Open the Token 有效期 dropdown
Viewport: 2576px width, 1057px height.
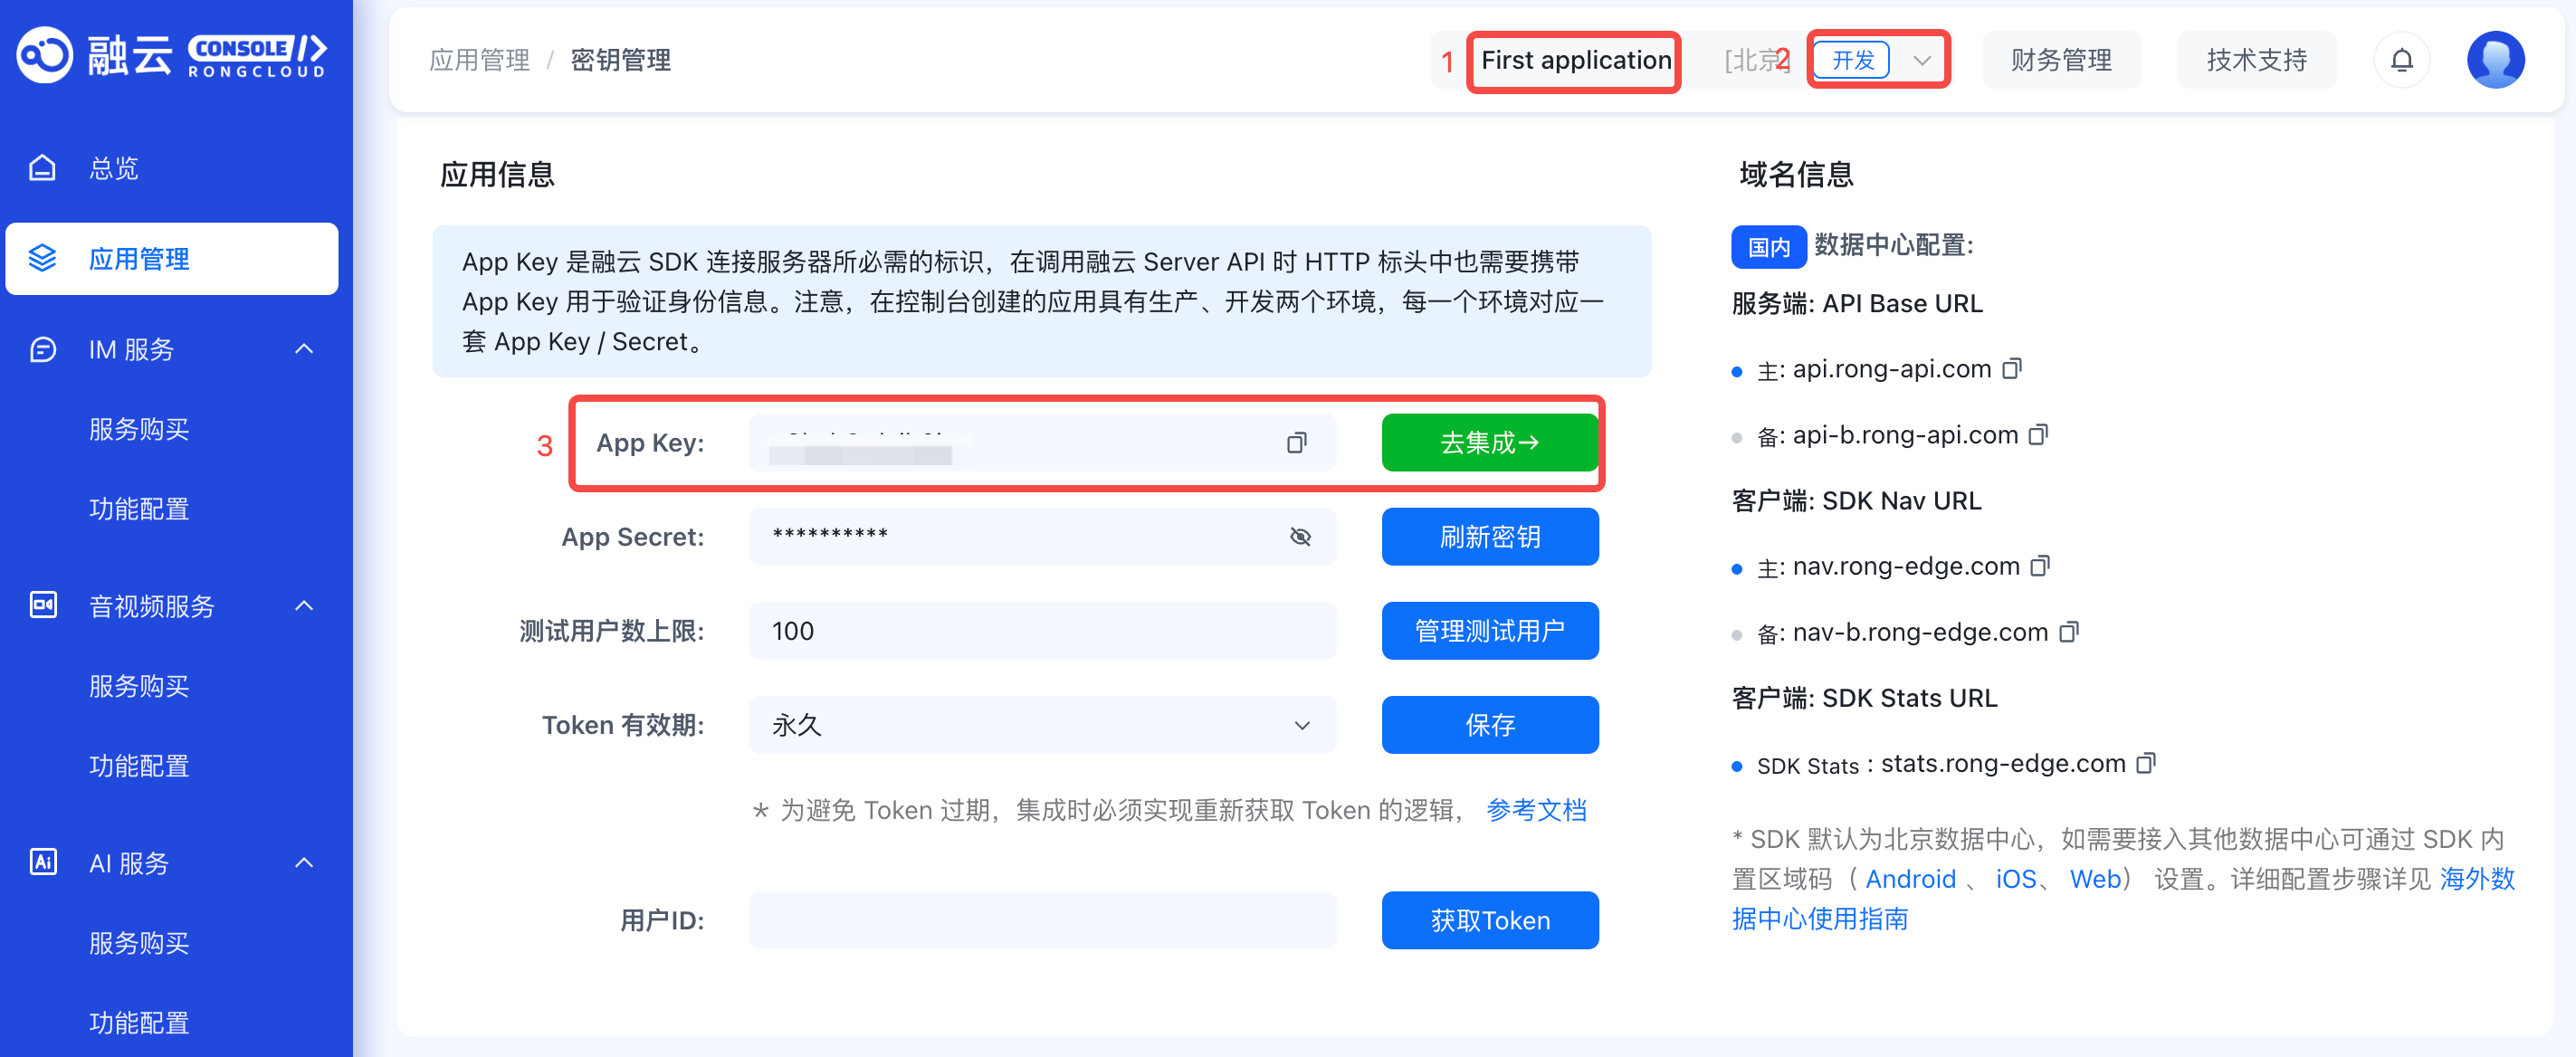point(1041,725)
